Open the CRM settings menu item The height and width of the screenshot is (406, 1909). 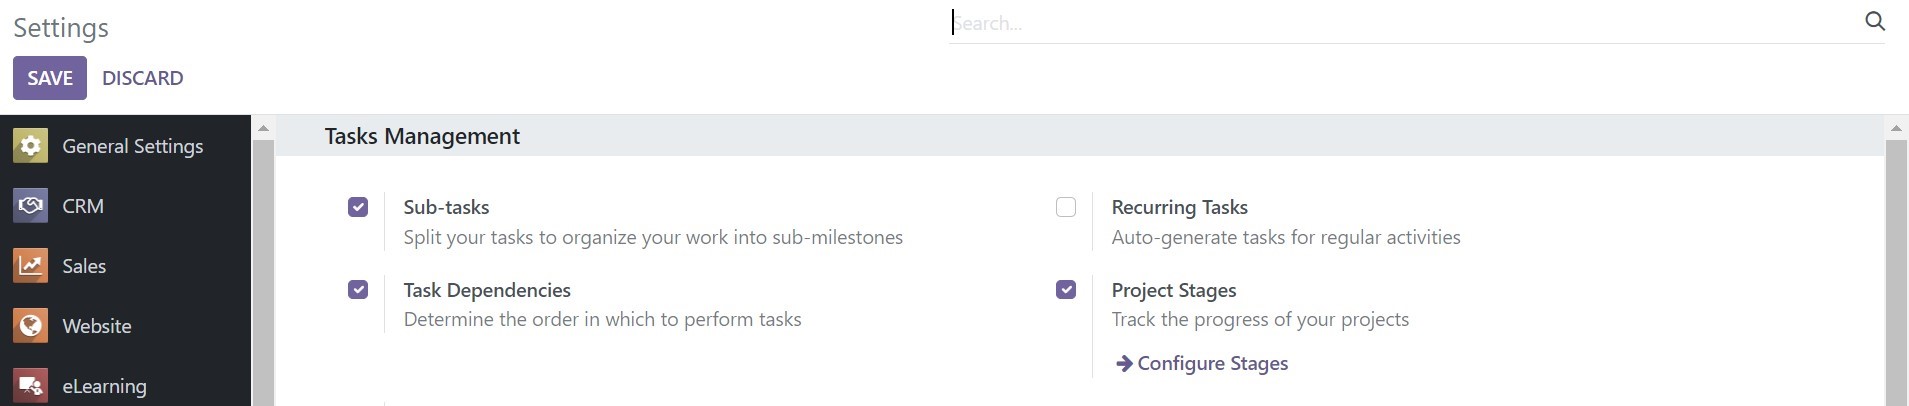click(x=125, y=206)
